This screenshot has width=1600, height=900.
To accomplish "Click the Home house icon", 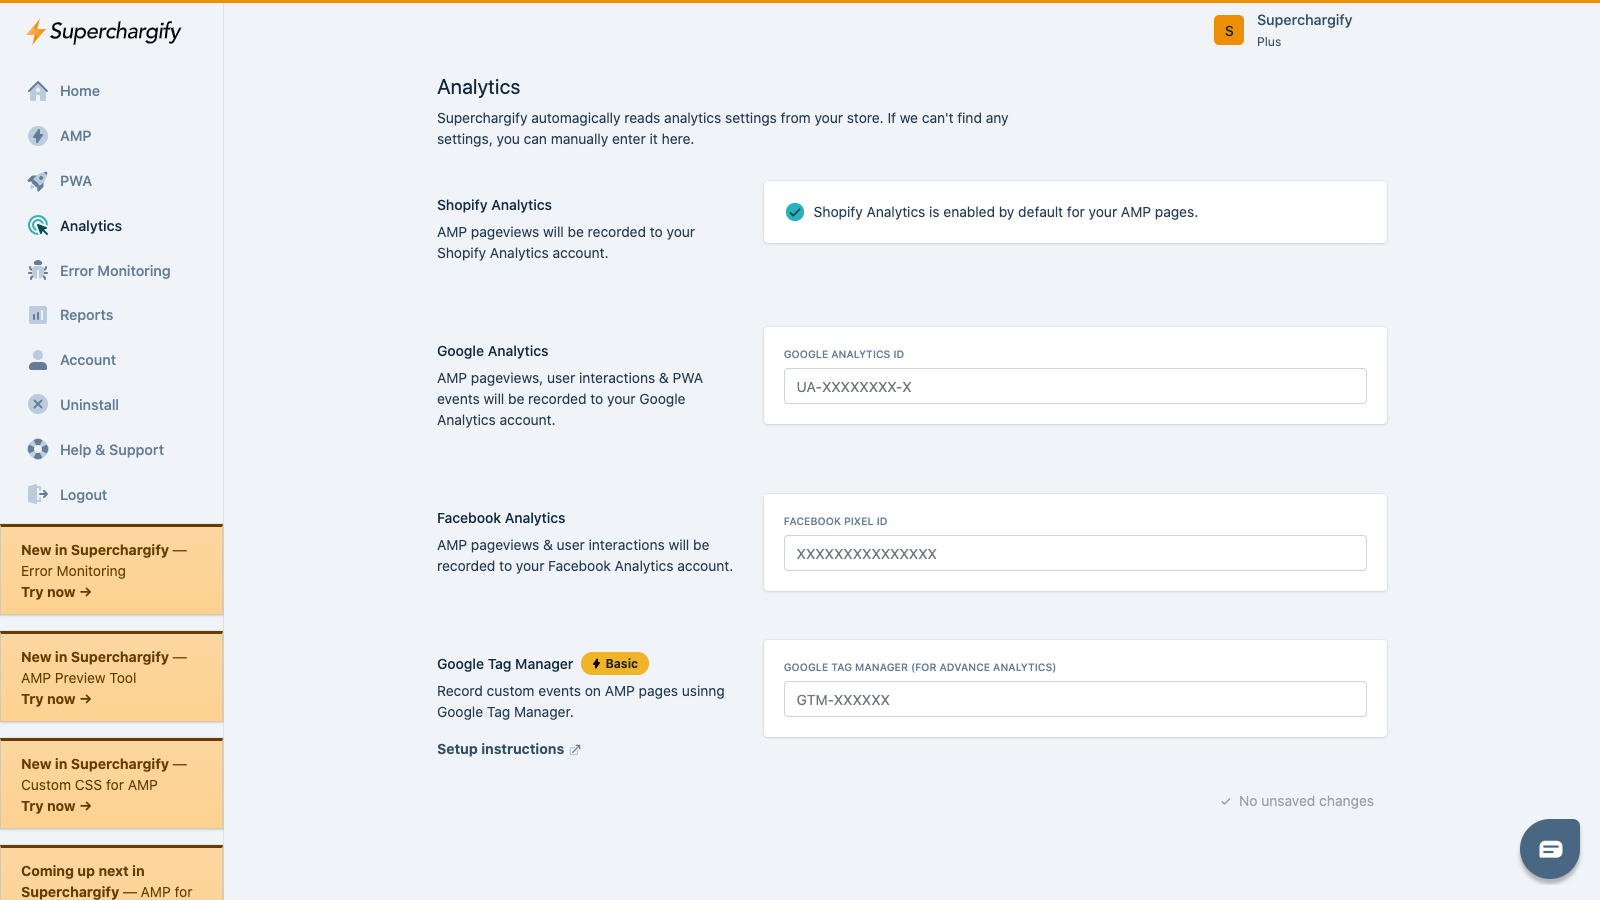I will click(x=38, y=91).
